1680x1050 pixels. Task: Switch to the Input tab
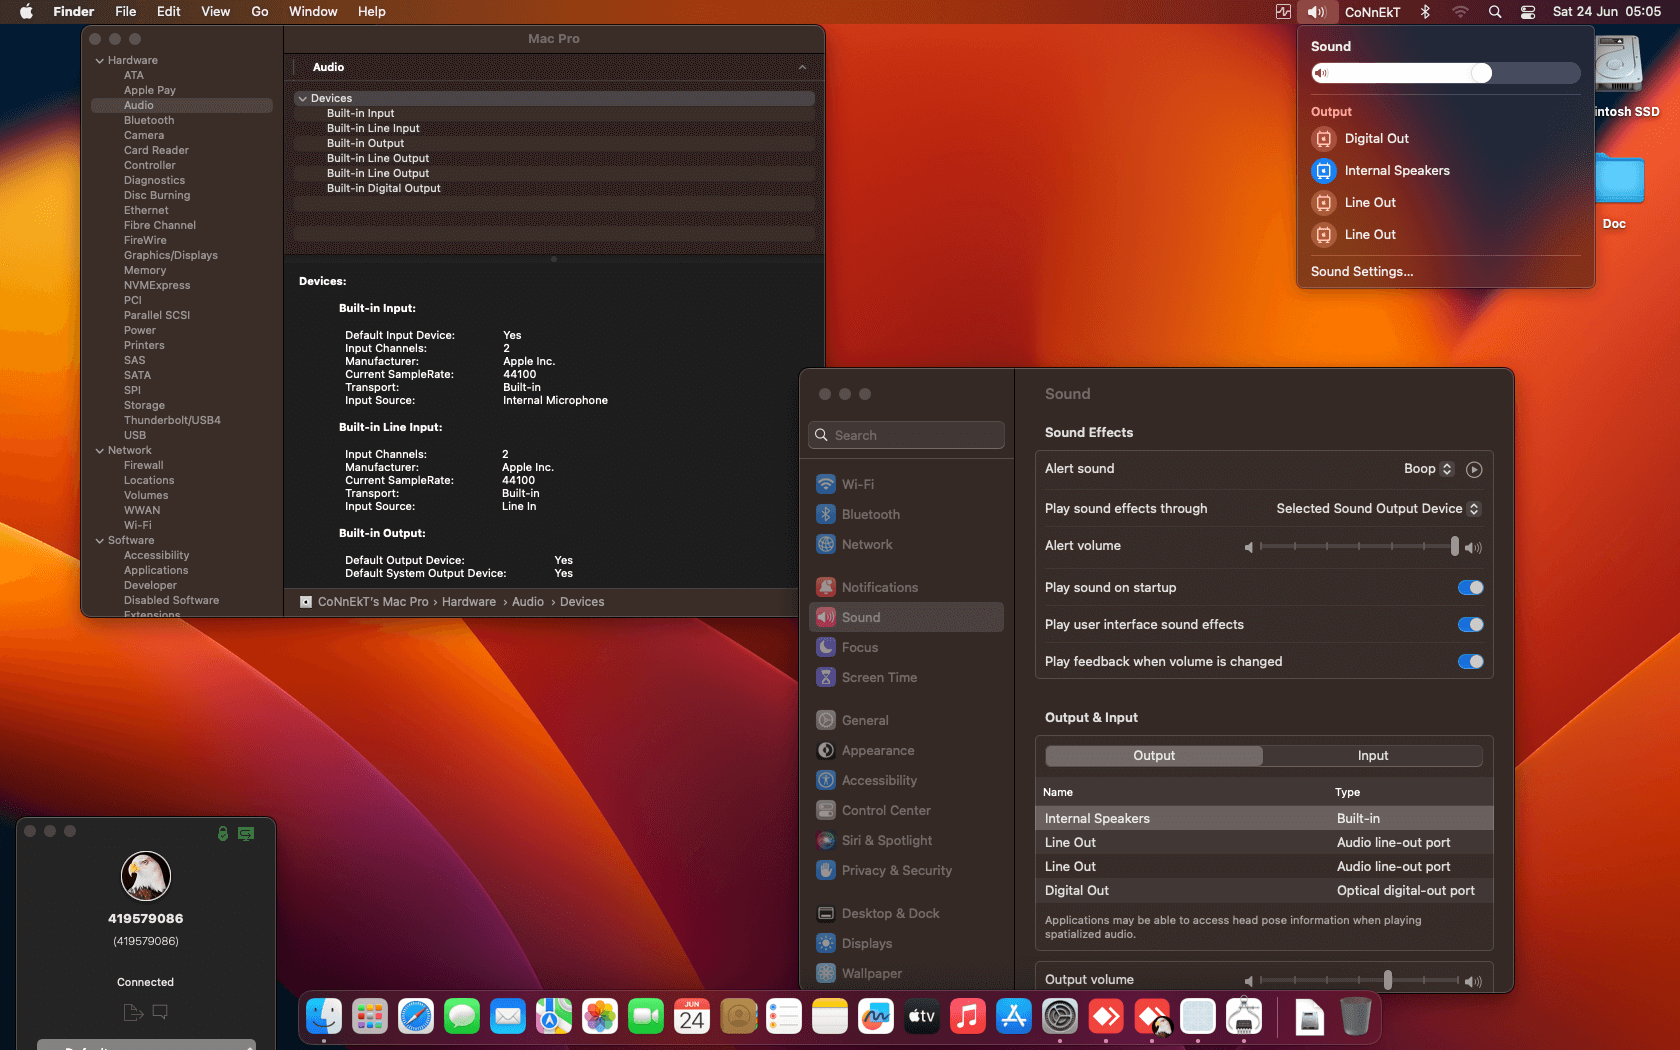(1372, 756)
